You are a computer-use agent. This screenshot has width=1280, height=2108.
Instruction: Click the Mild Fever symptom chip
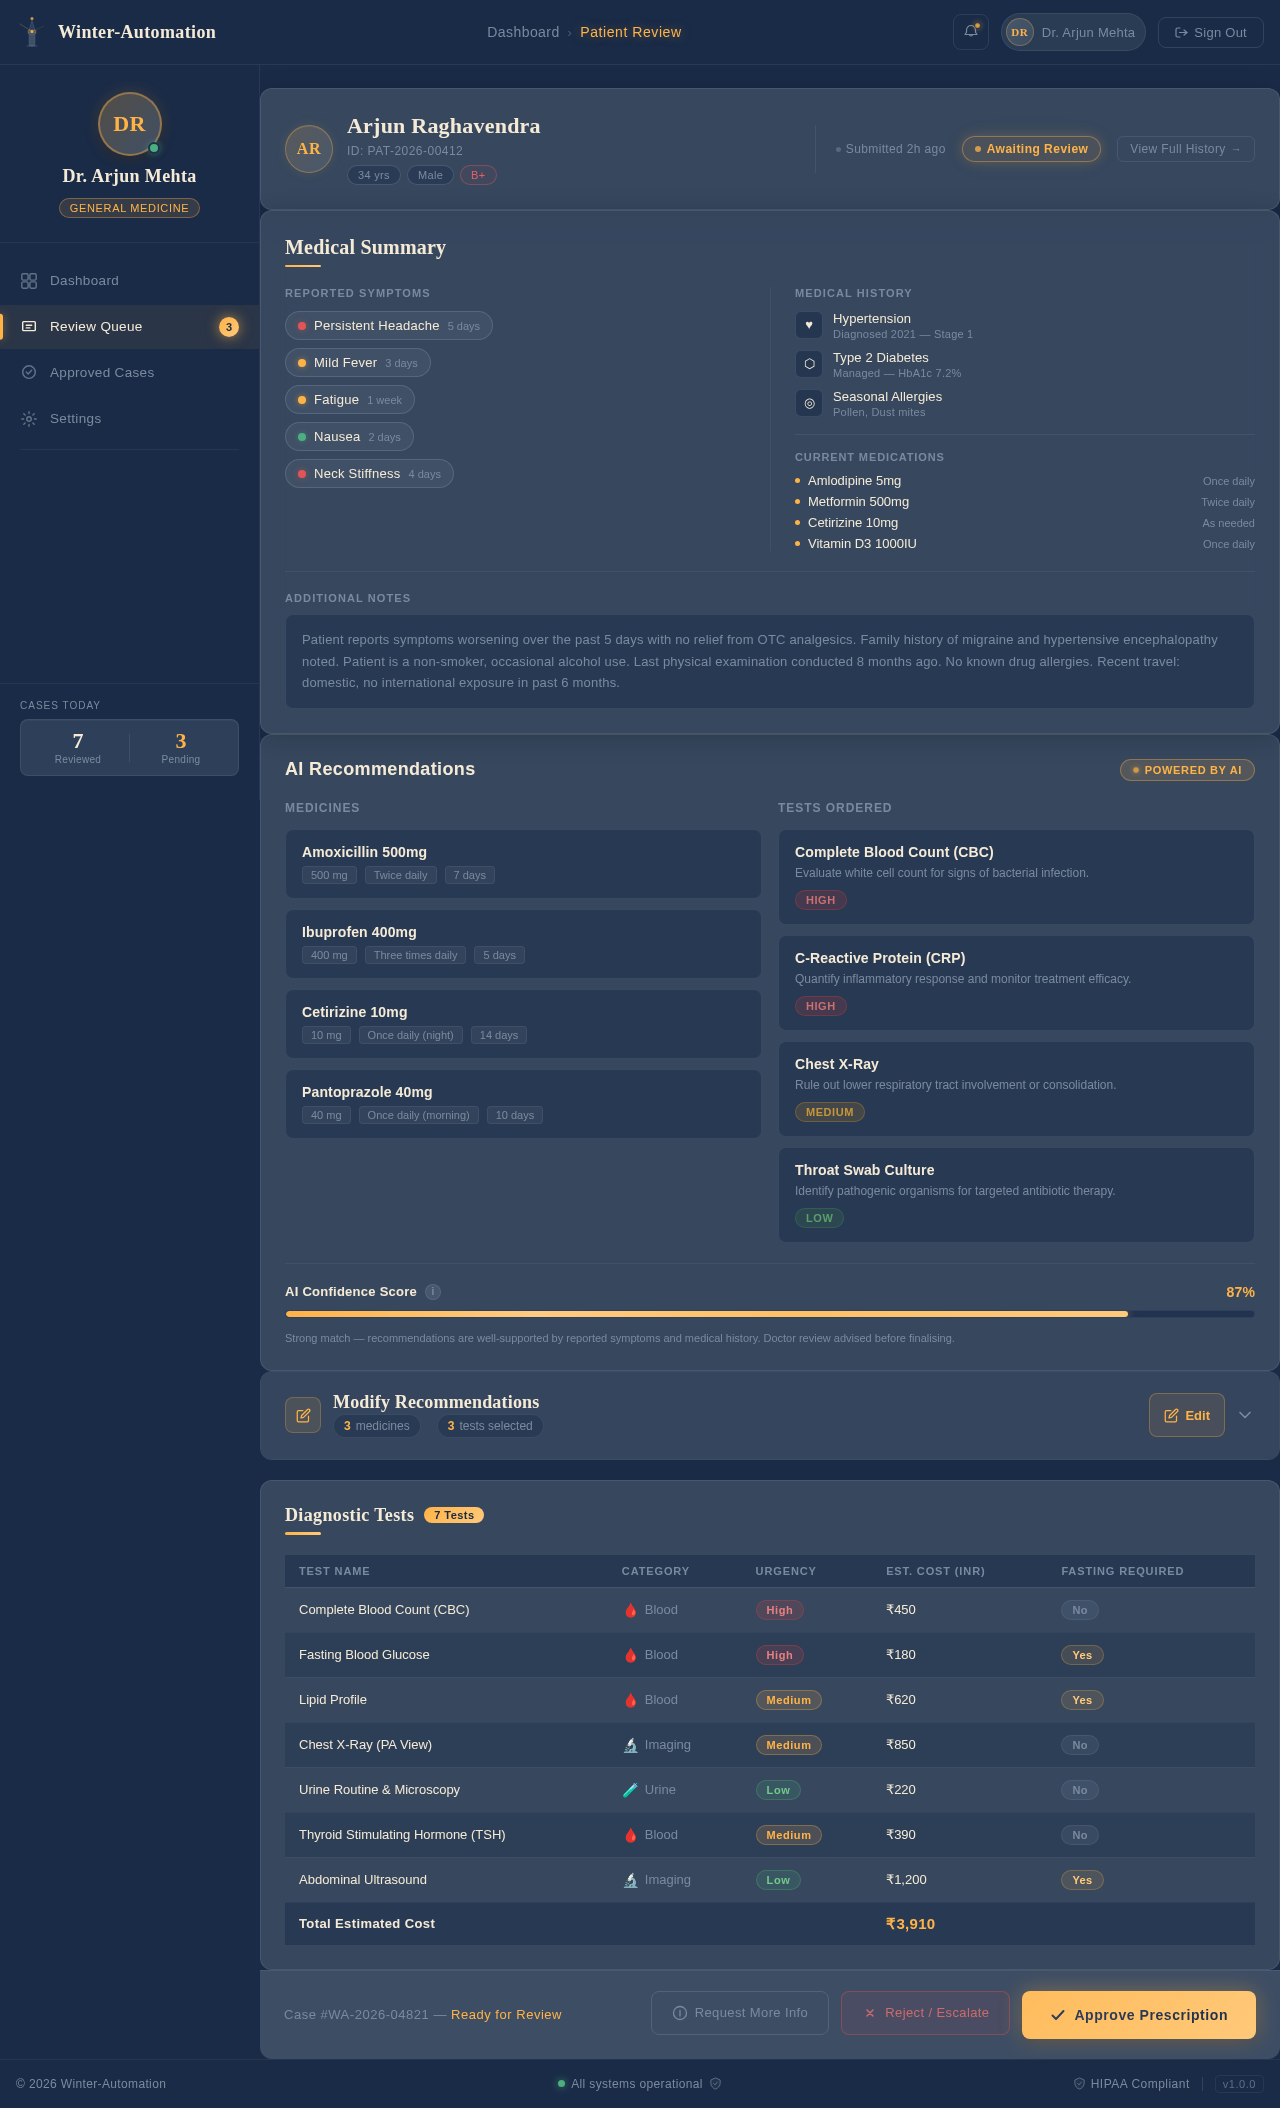pyautogui.click(x=358, y=363)
